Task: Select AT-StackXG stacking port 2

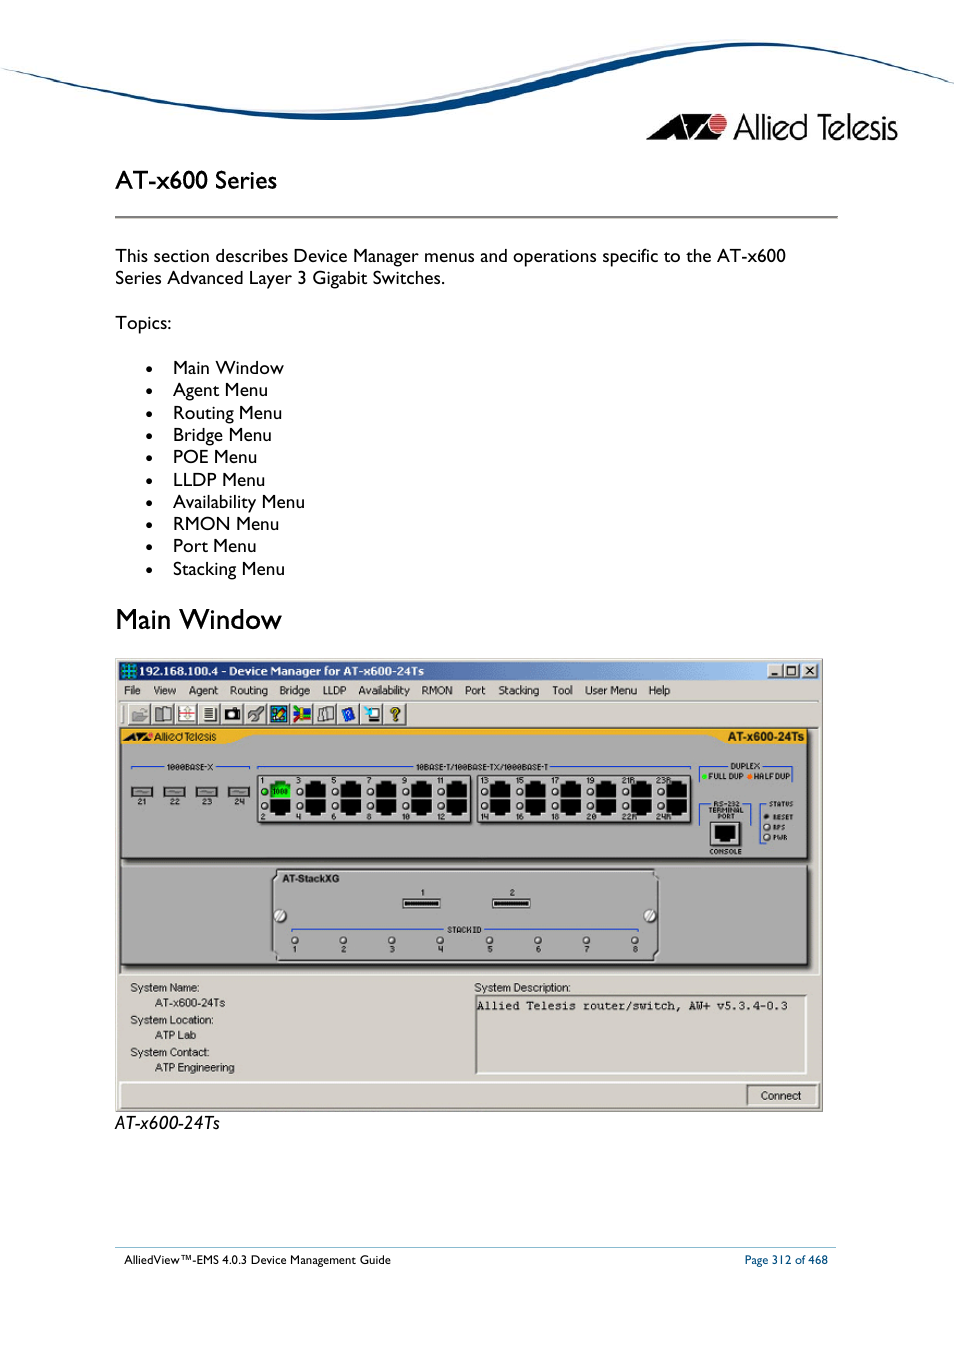Action: 511,903
